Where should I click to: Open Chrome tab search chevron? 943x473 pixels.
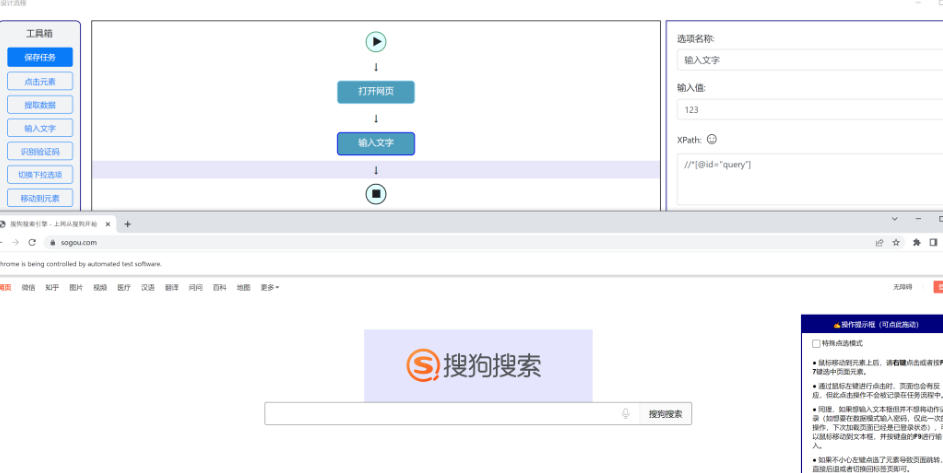pyautogui.click(x=894, y=219)
